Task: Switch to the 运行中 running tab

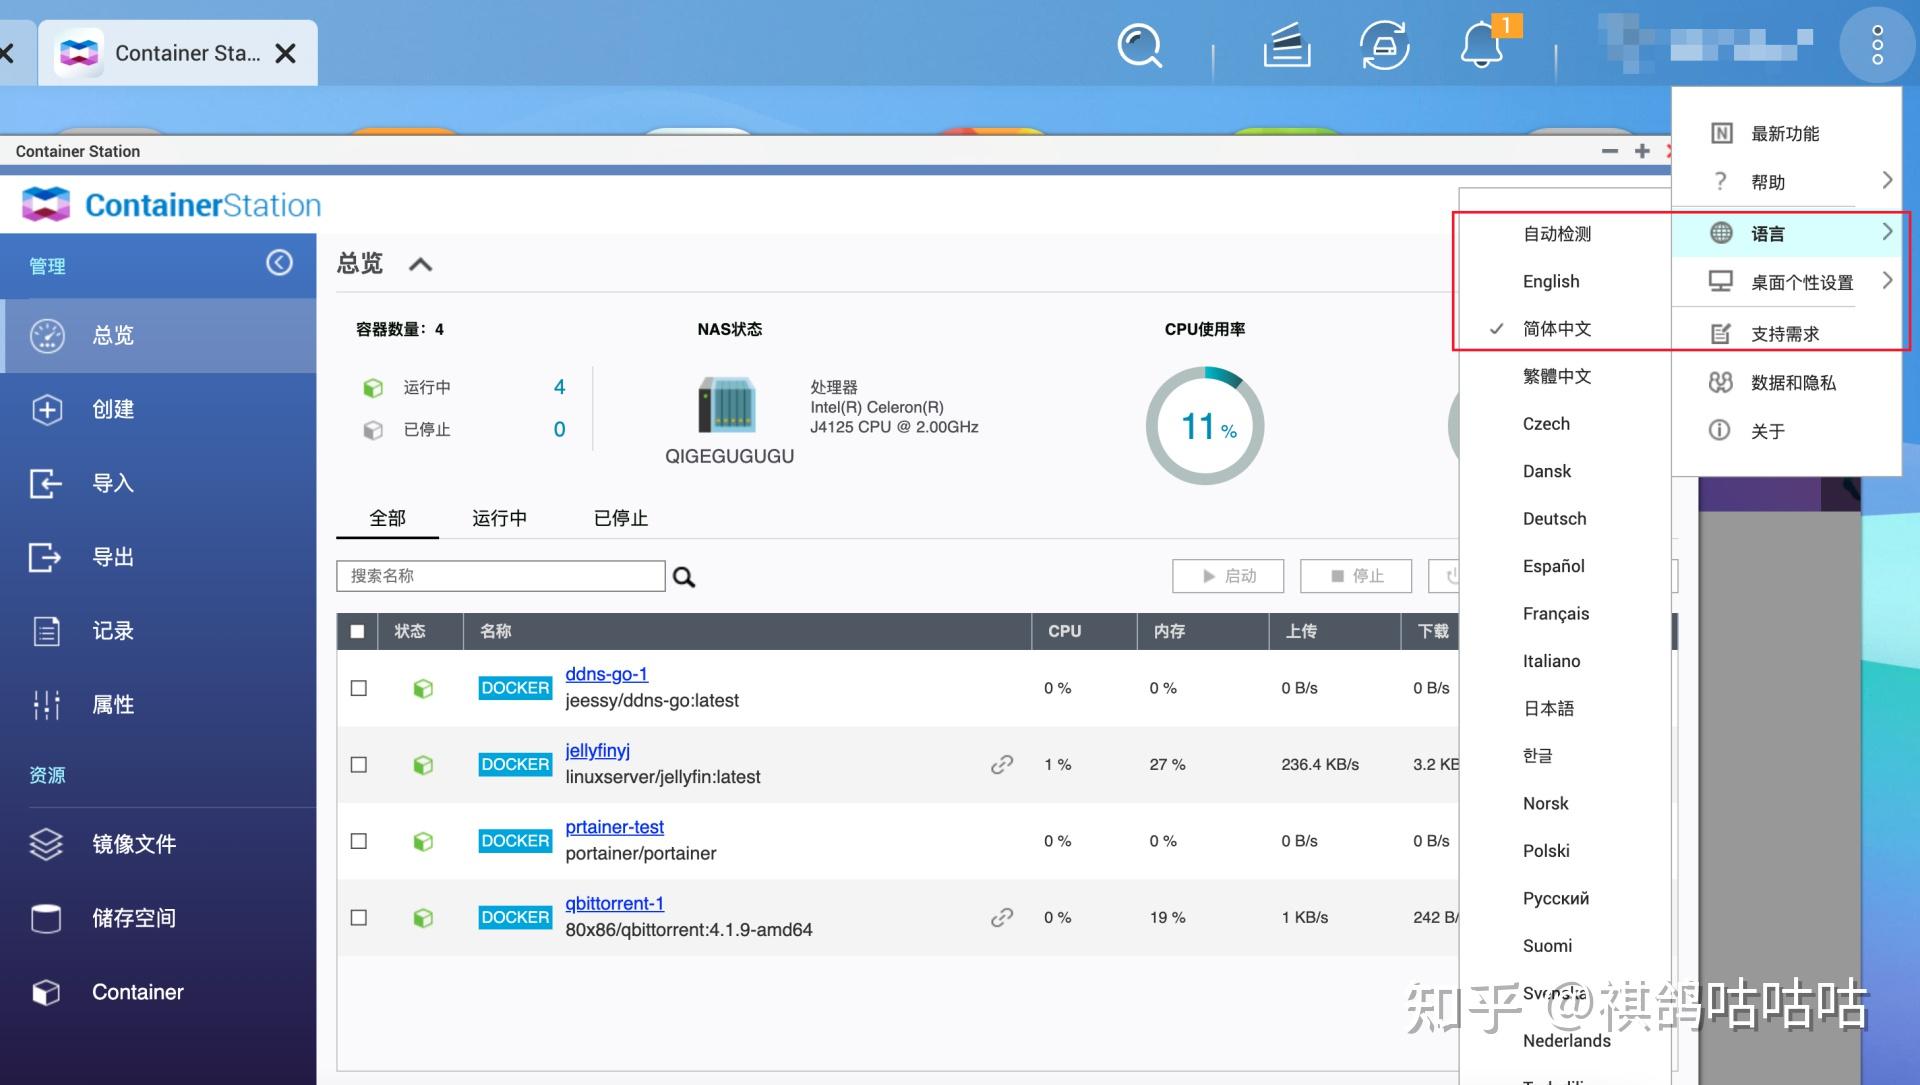Action: click(499, 518)
